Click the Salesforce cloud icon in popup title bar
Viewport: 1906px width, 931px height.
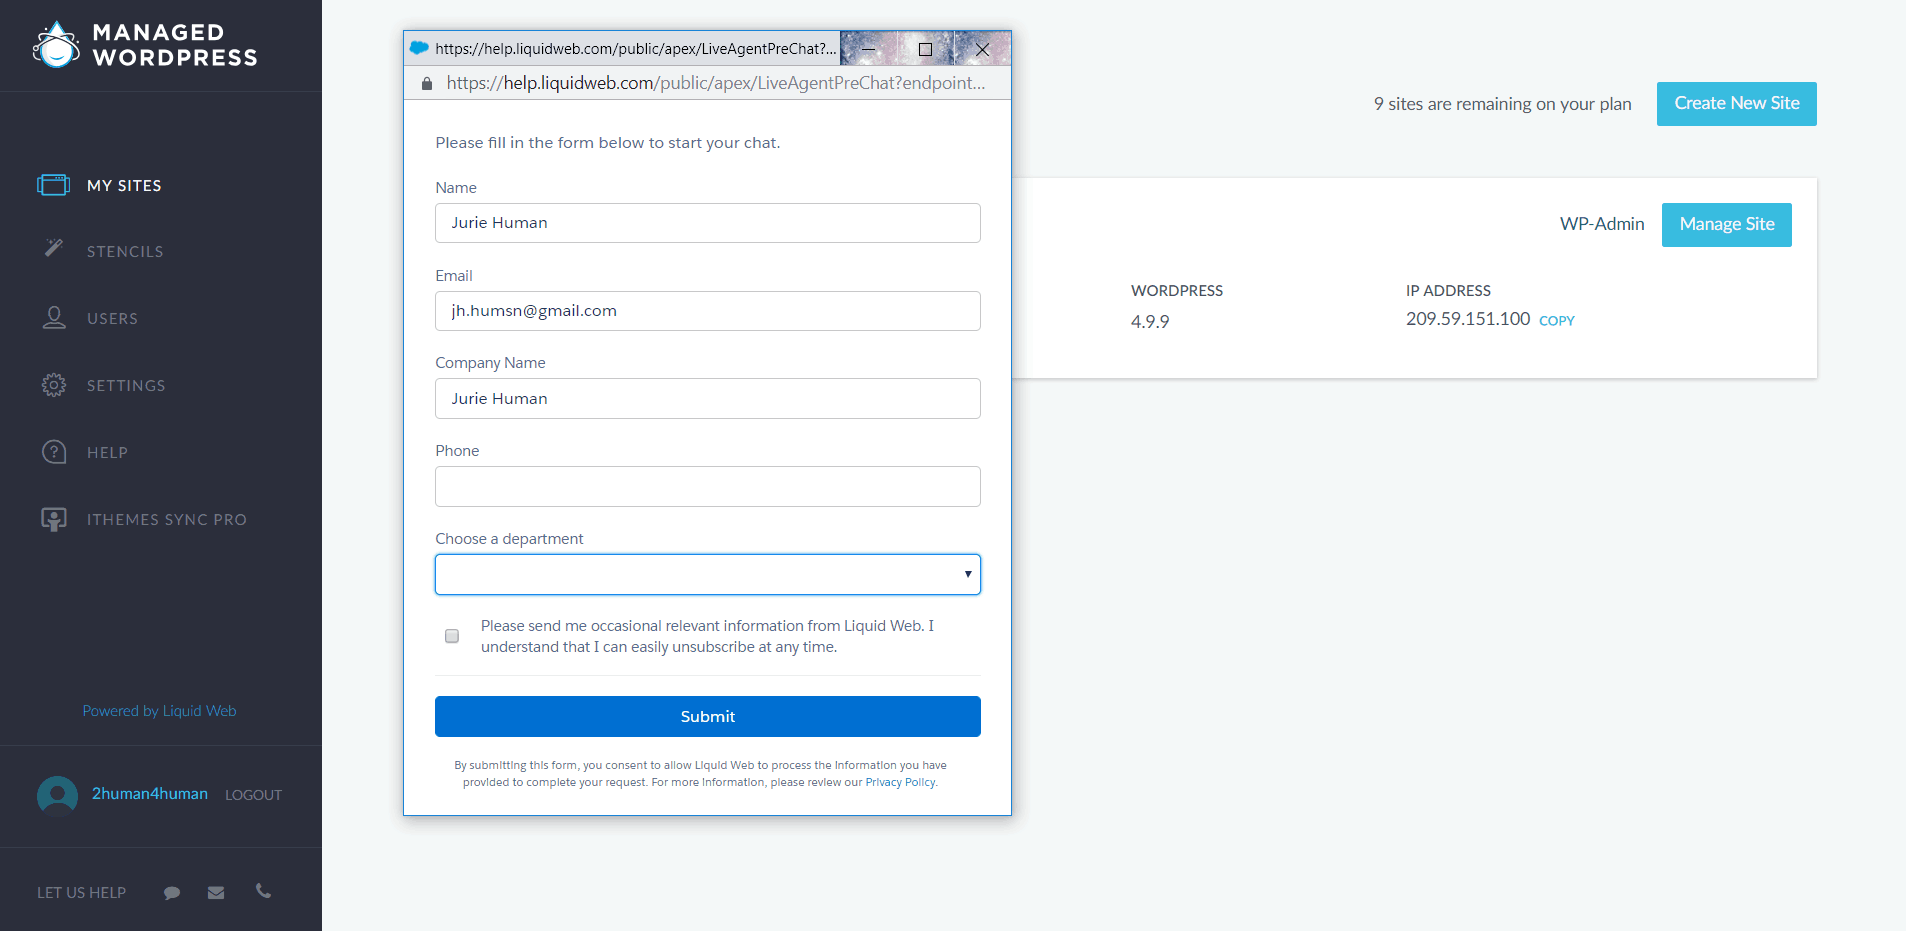tap(420, 48)
